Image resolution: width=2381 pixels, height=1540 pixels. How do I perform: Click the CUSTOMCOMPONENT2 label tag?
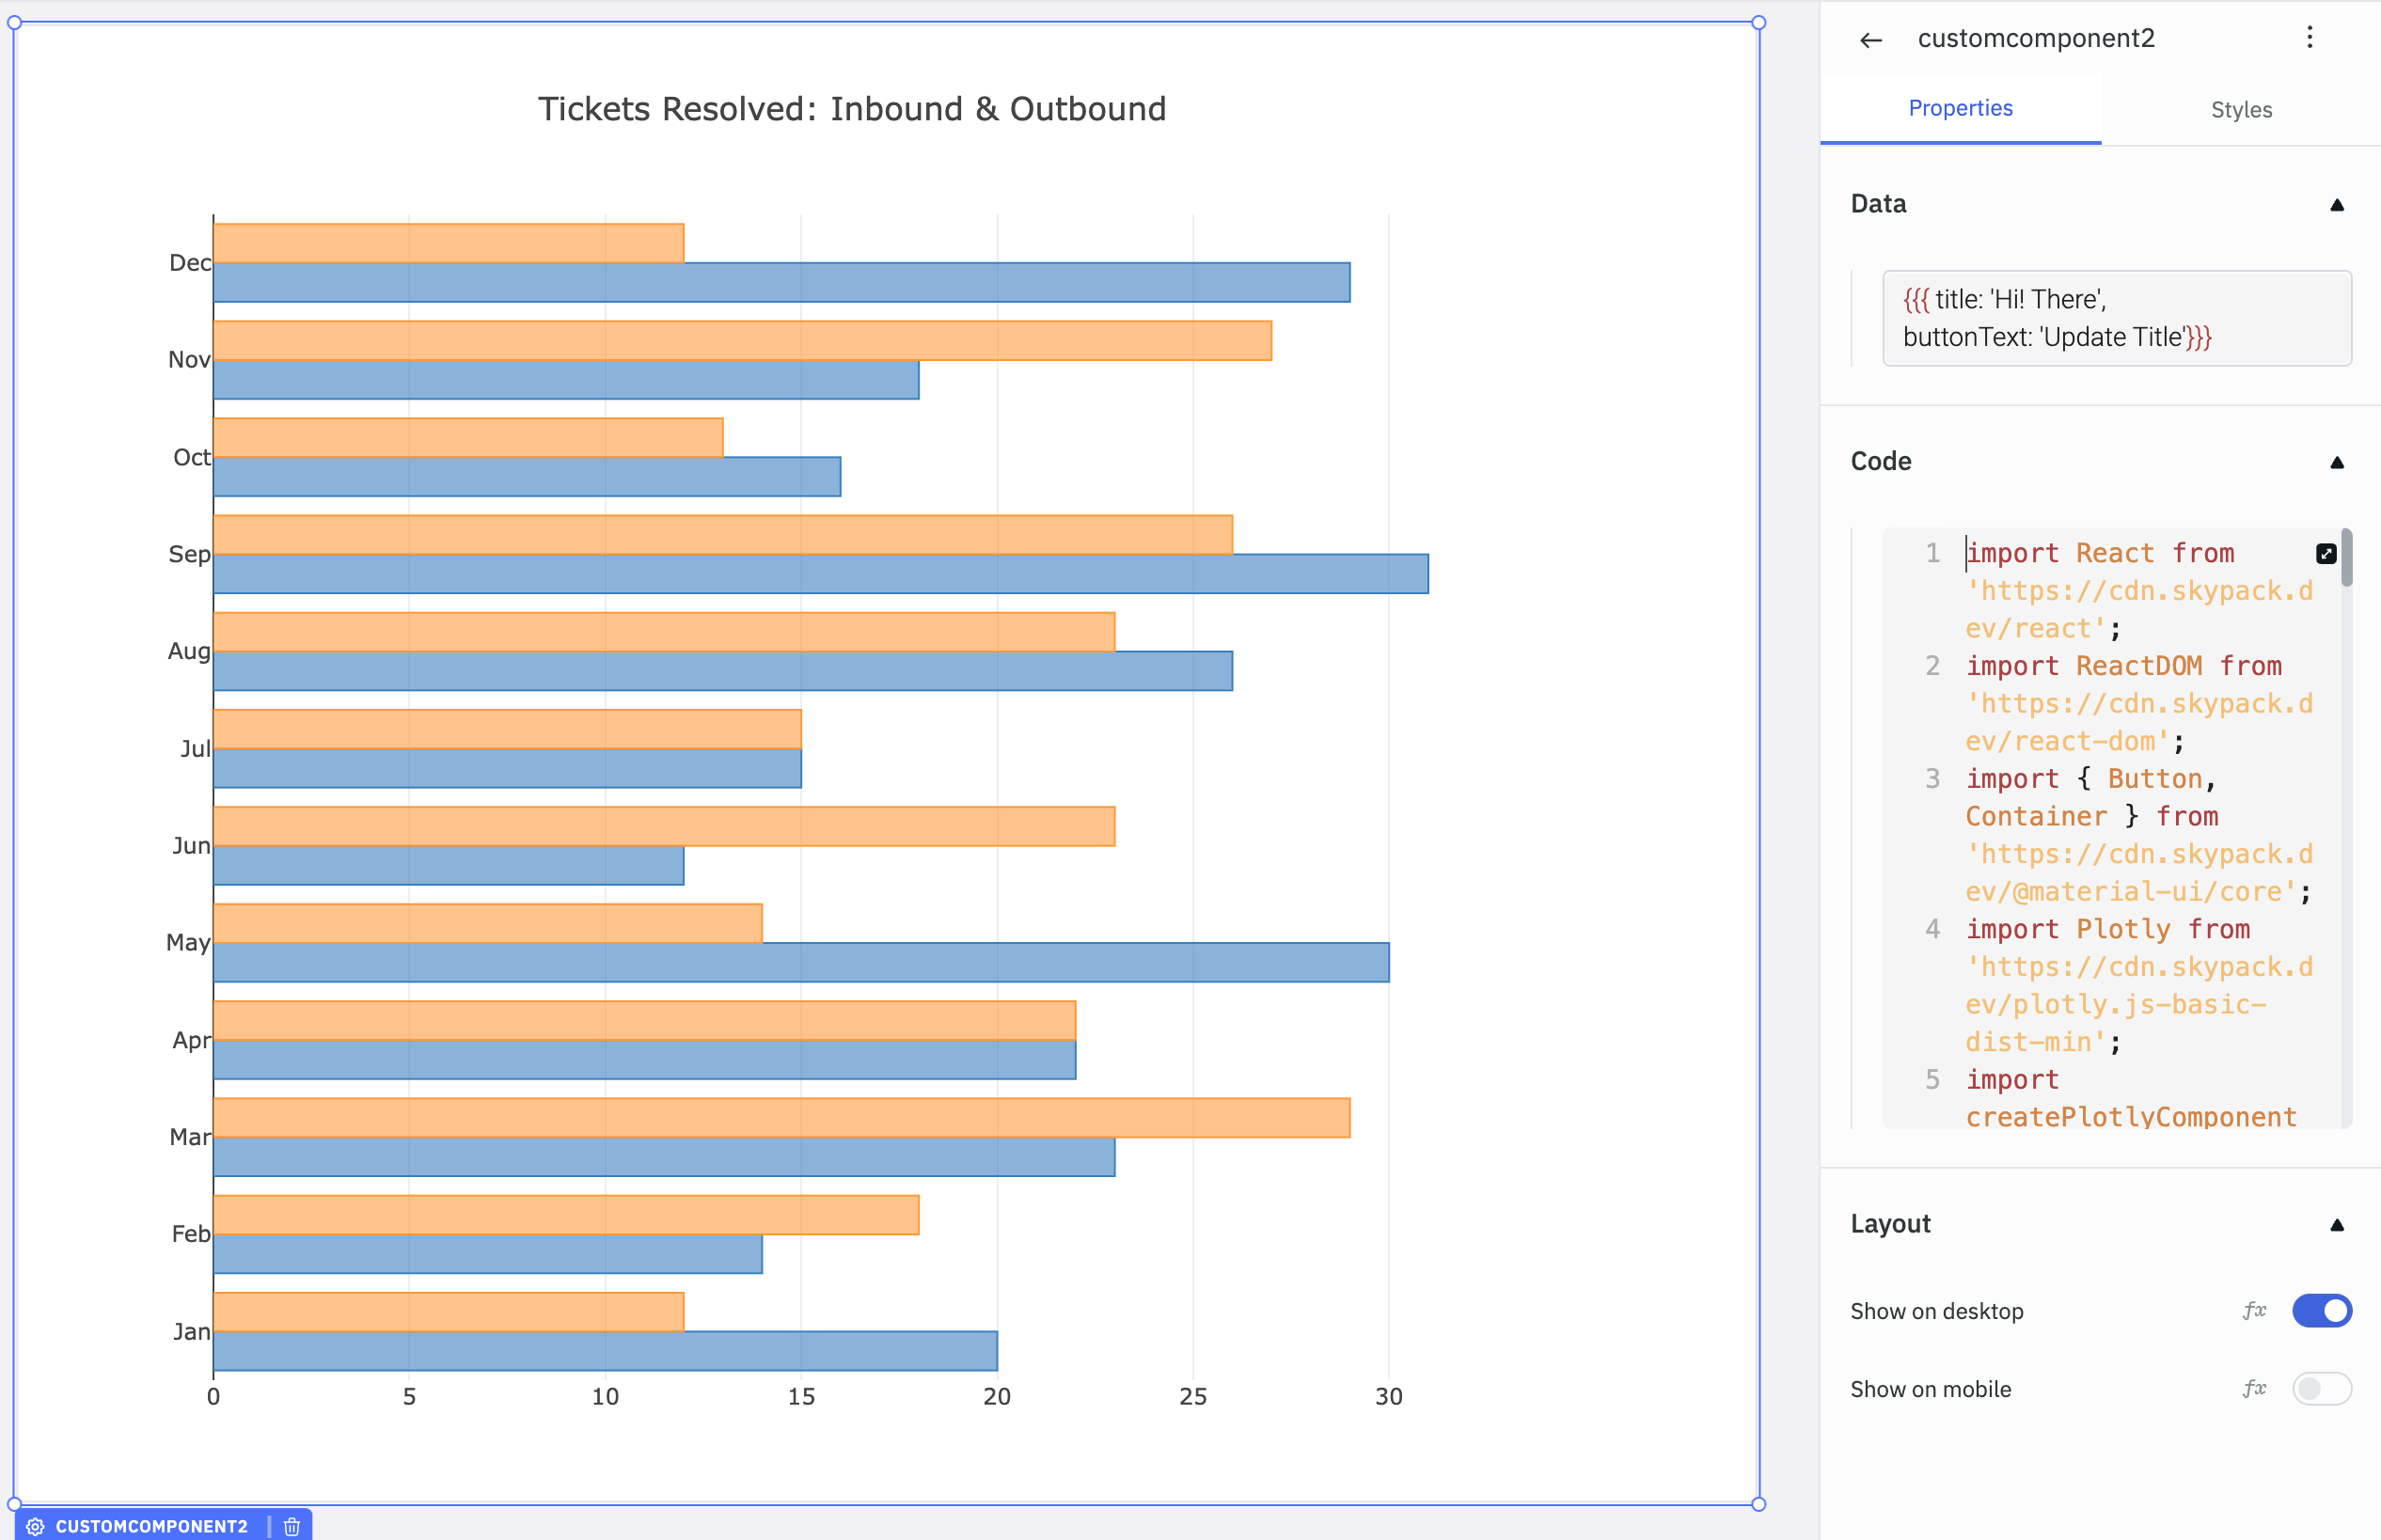point(151,1526)
